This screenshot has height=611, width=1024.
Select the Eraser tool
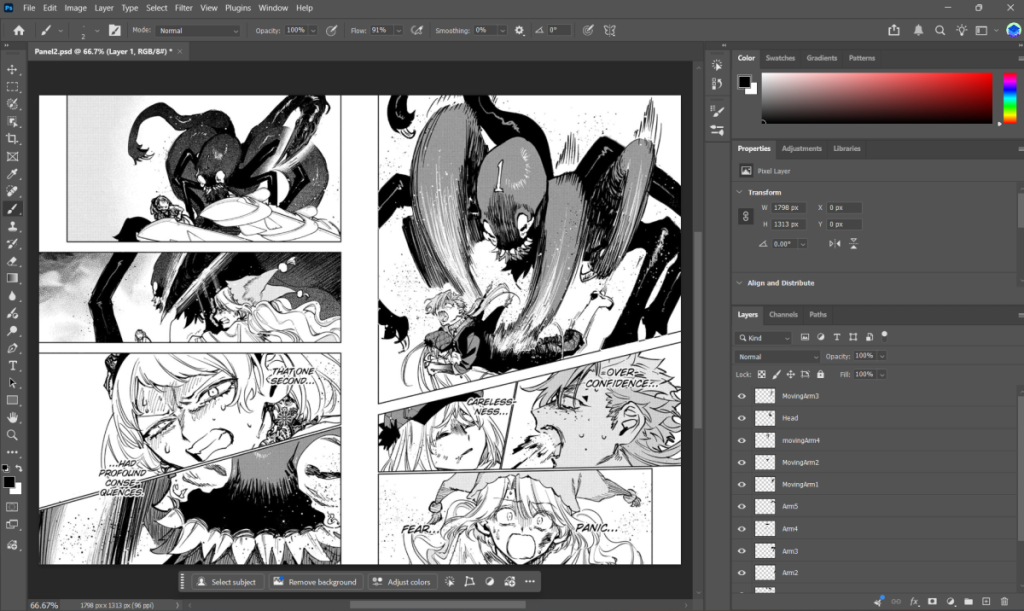12,261
